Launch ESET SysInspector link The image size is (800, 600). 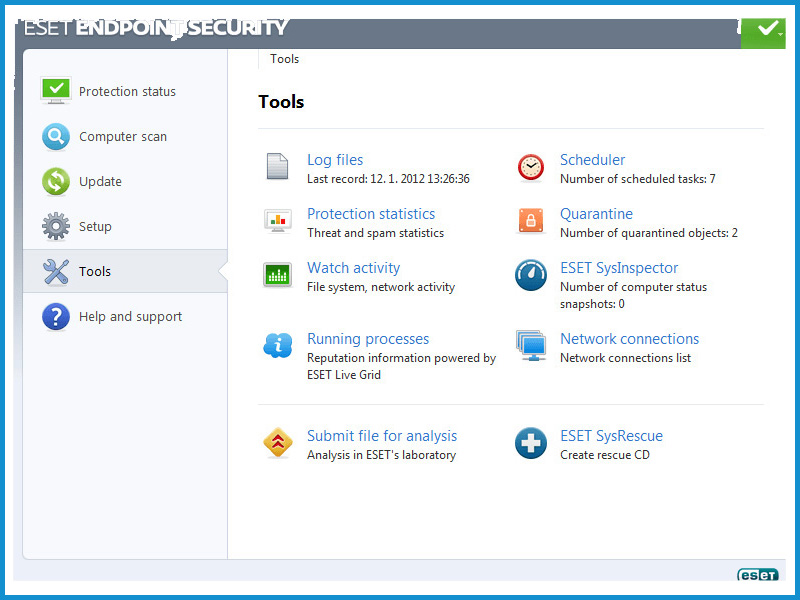(619, 268)
